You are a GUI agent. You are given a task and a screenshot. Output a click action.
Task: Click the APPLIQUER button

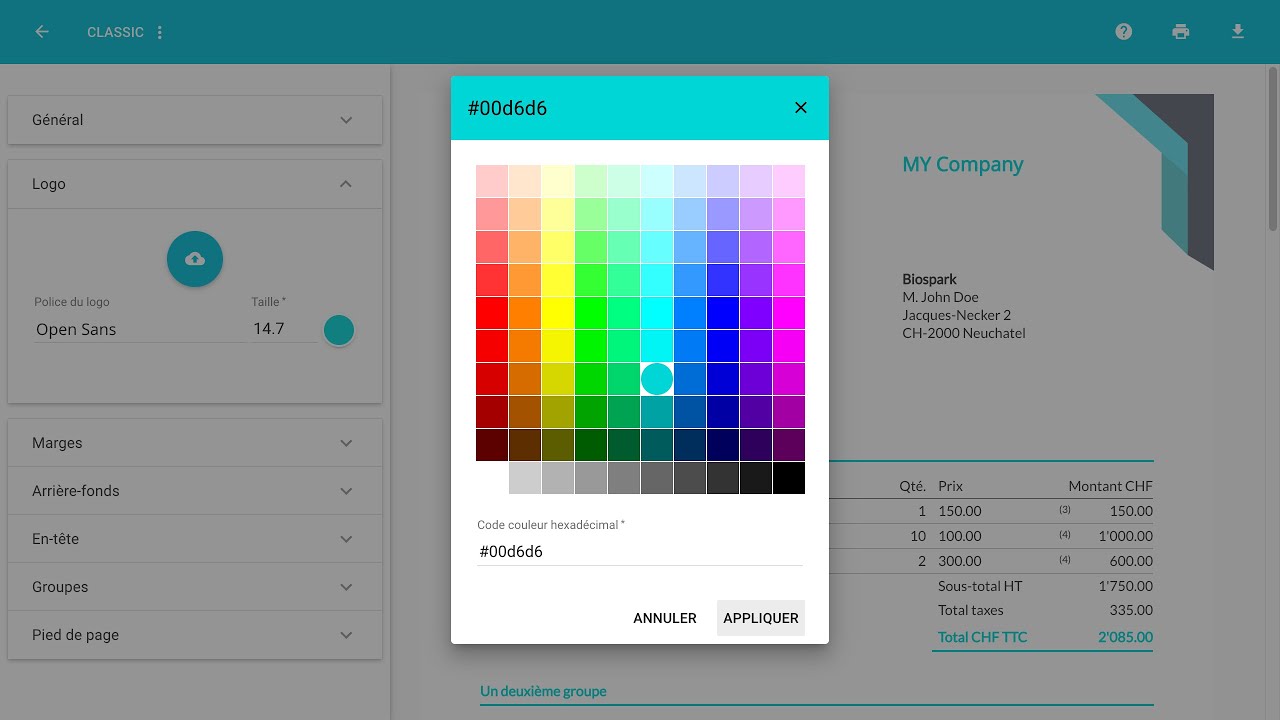tap(761, 618)
